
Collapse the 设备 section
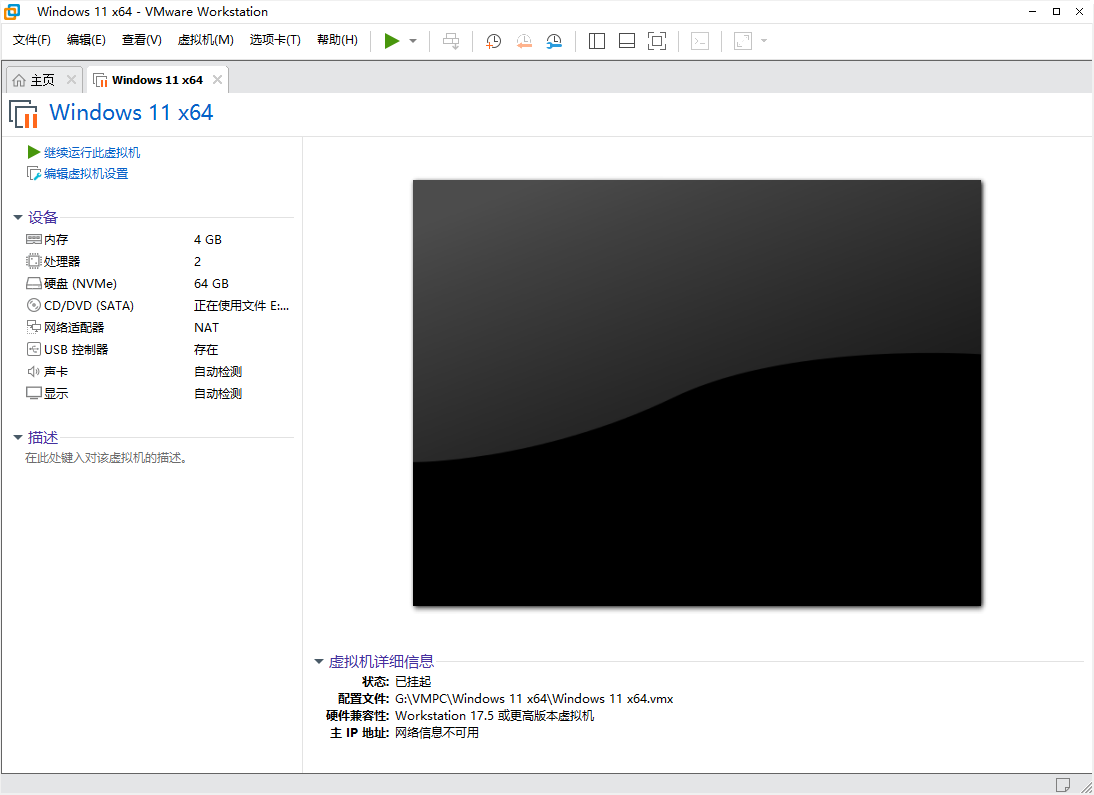coord(18,218)
